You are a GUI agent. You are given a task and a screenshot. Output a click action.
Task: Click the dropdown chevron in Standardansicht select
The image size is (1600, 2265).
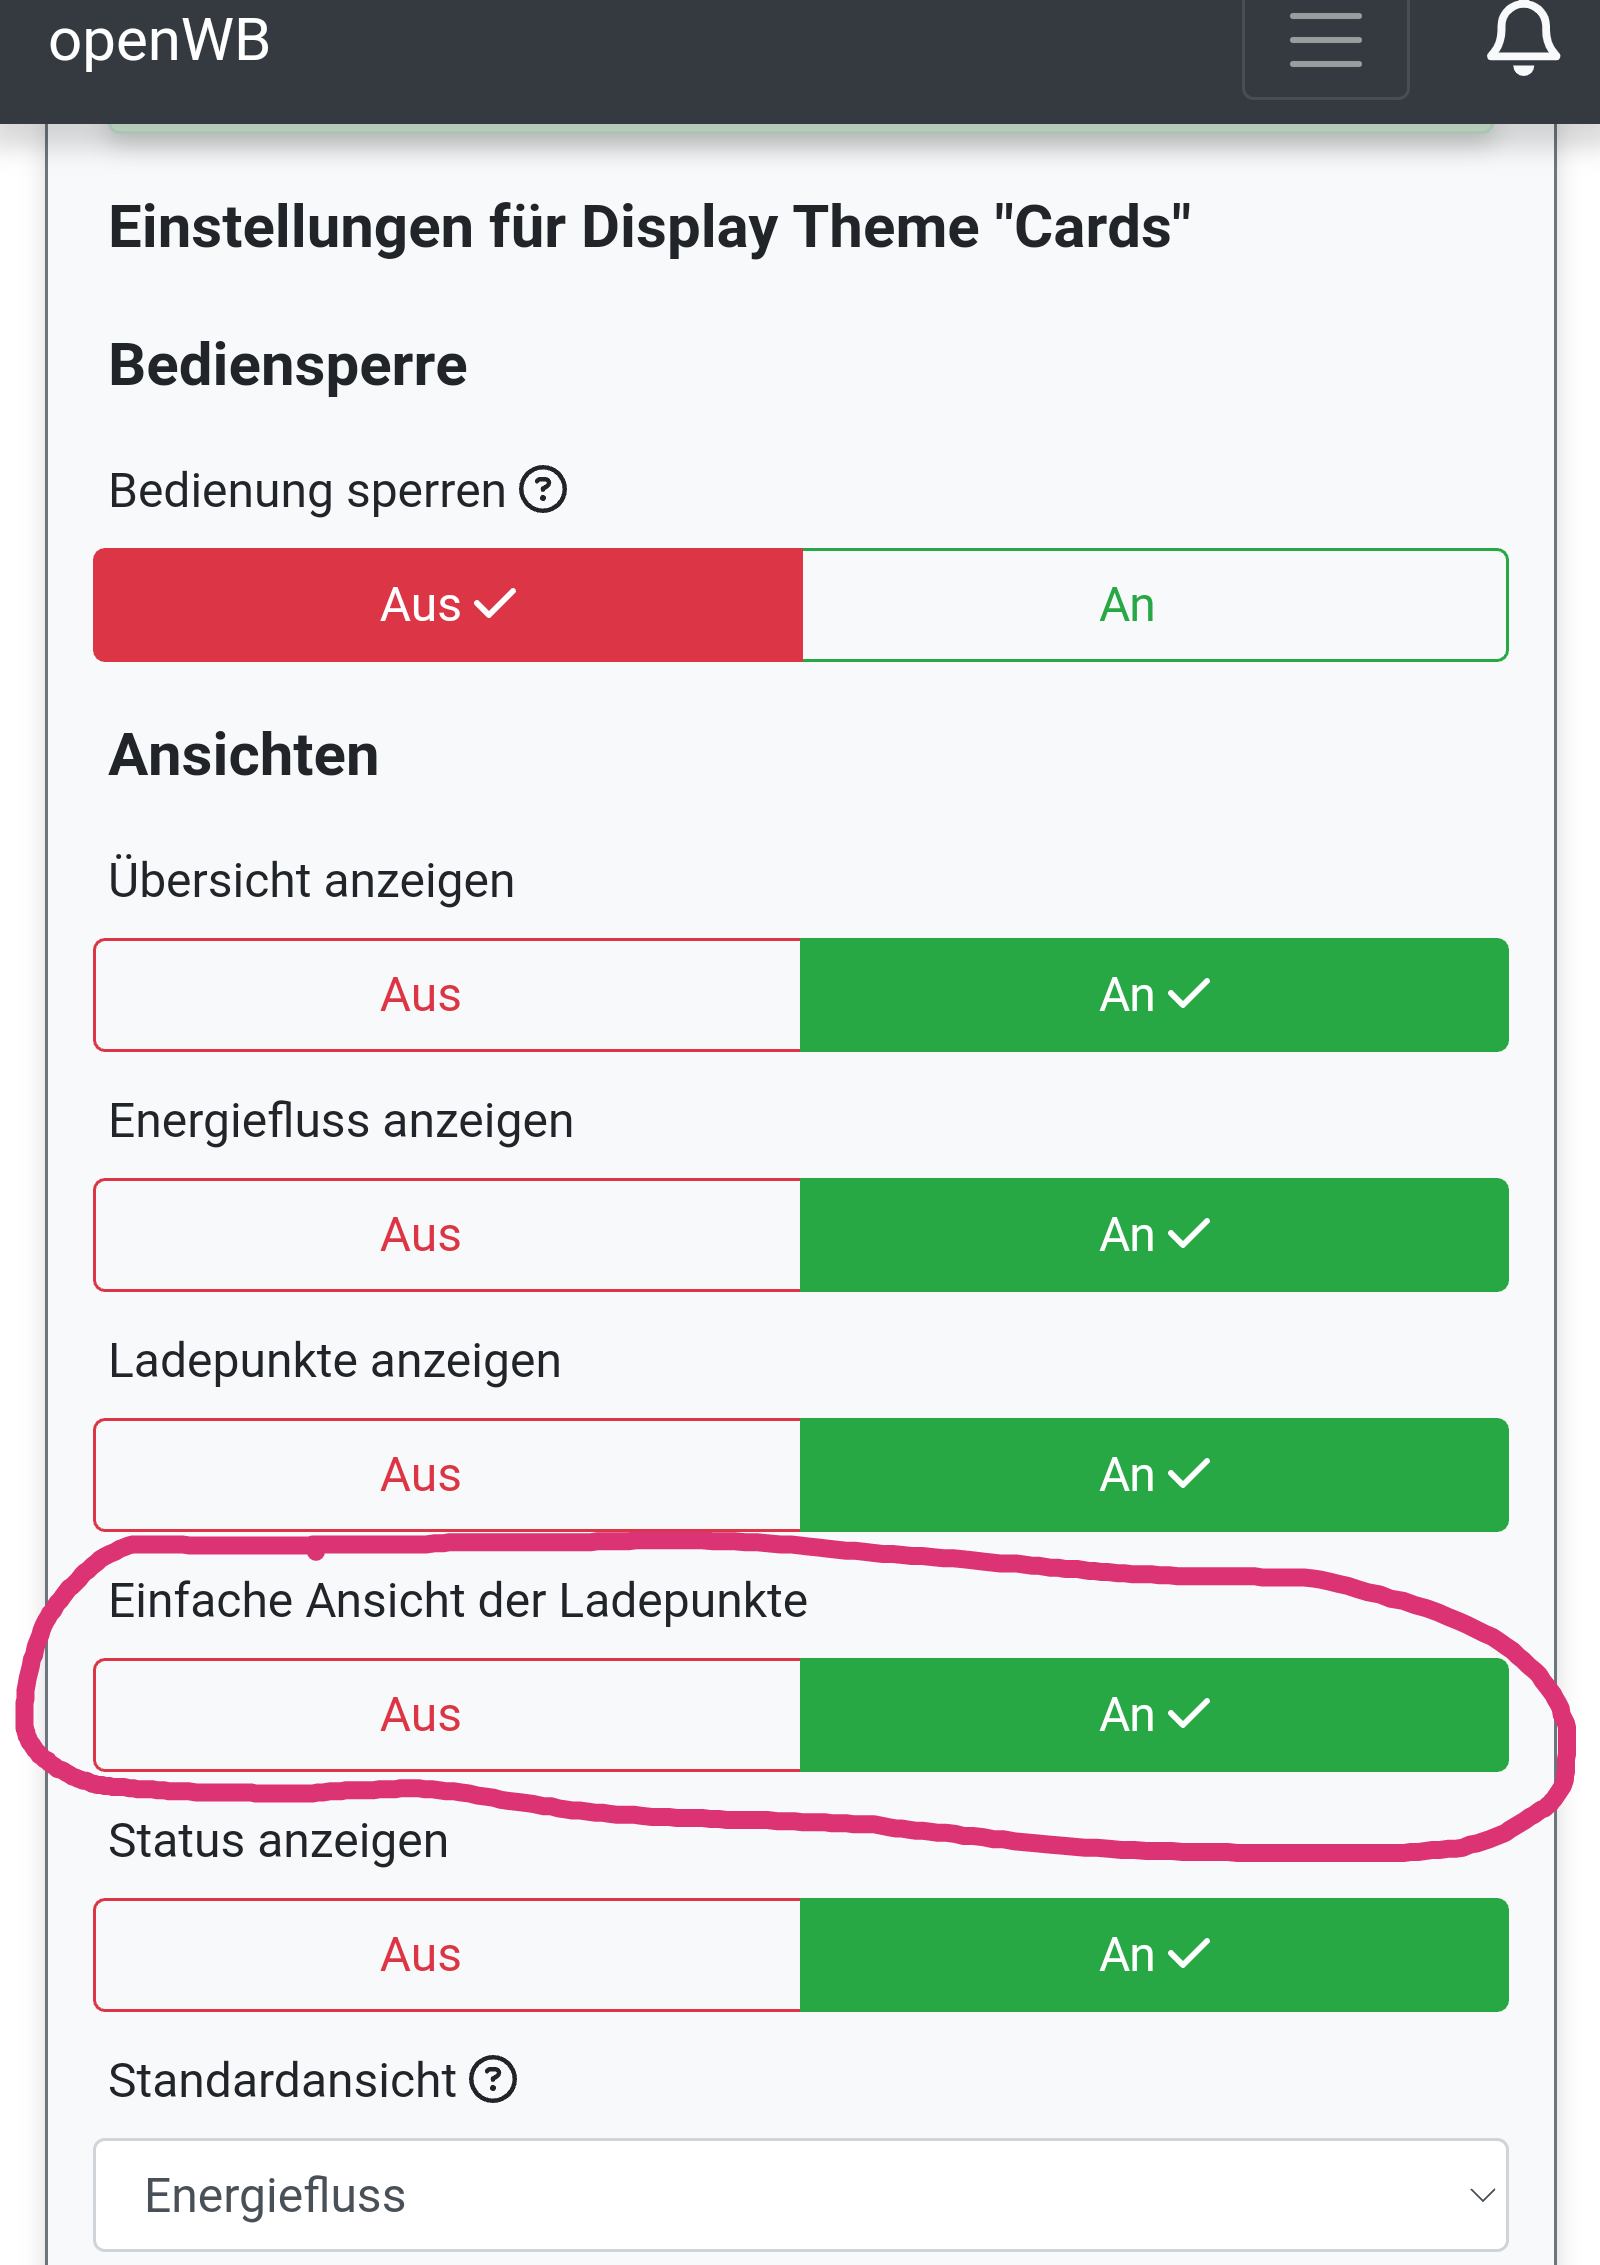coord(1482,2195)
